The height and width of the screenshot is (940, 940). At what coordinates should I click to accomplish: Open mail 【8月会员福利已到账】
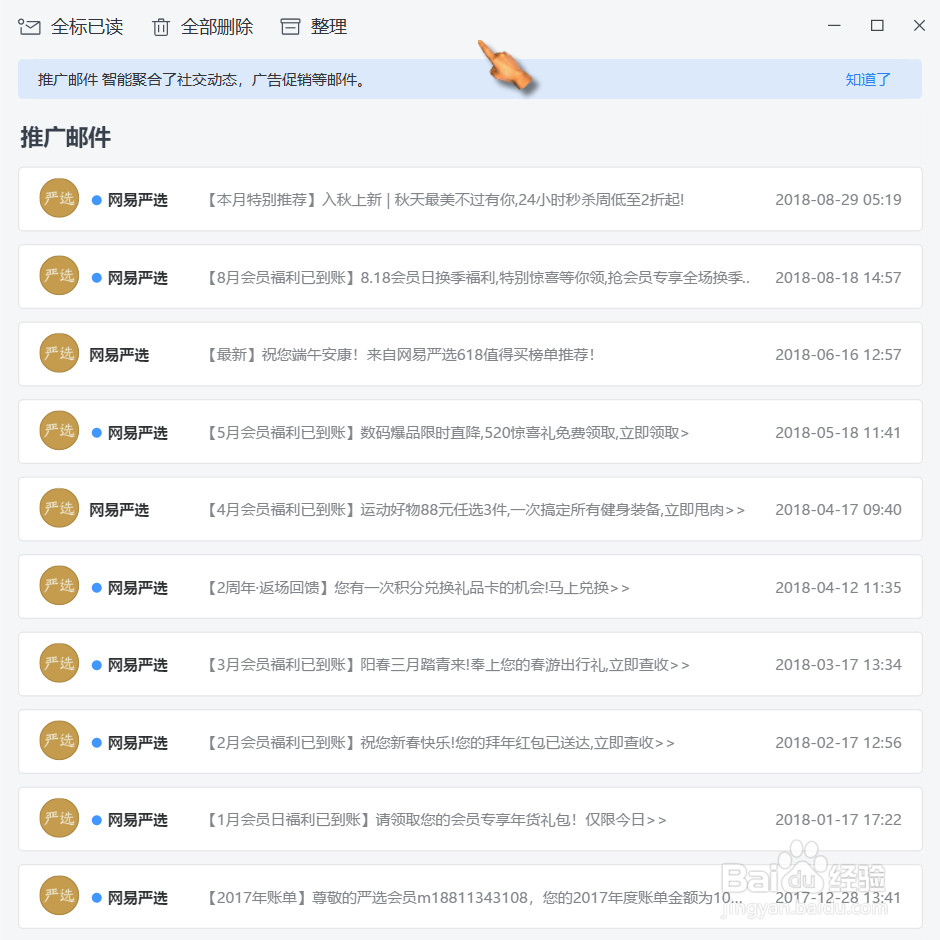pos(470,276)
